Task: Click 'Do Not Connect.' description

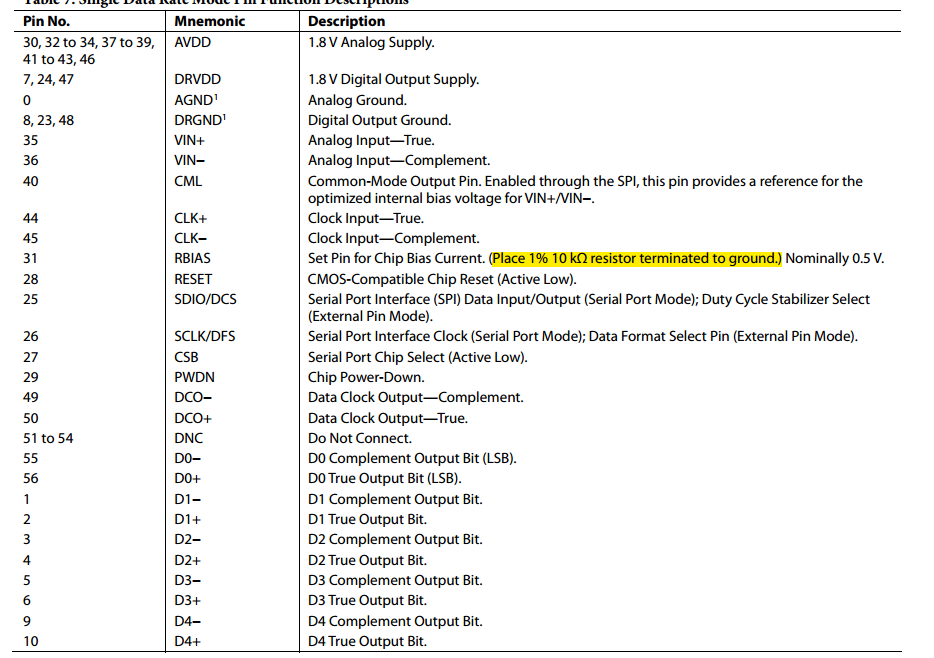Action: pos(360,438)
